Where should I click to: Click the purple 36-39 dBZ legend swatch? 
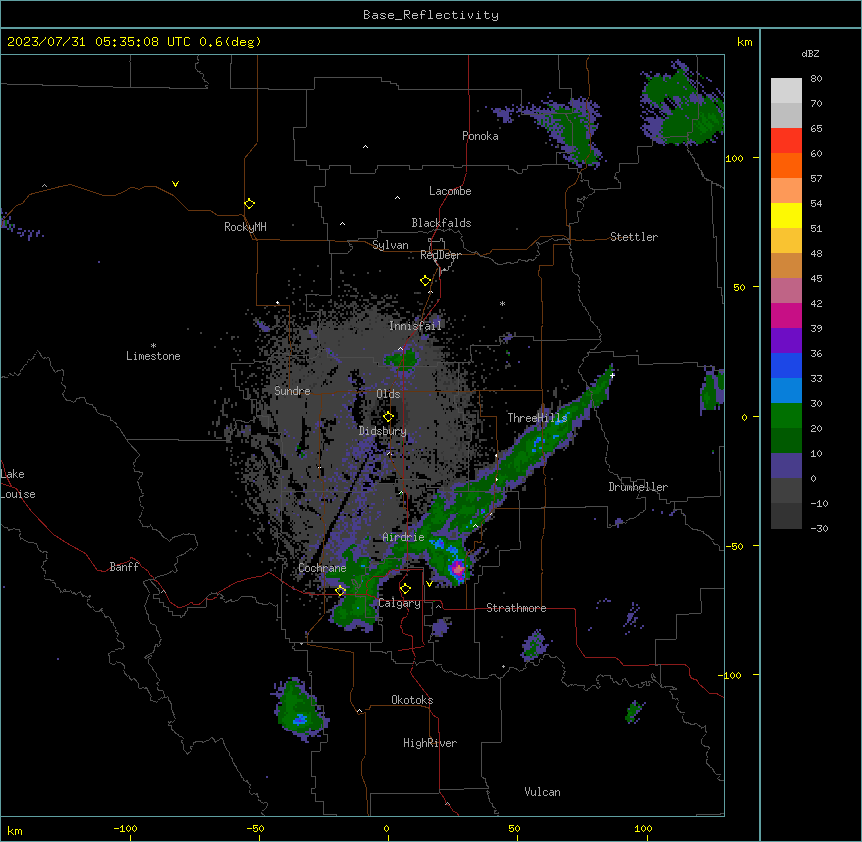click(x=786, y=341)
